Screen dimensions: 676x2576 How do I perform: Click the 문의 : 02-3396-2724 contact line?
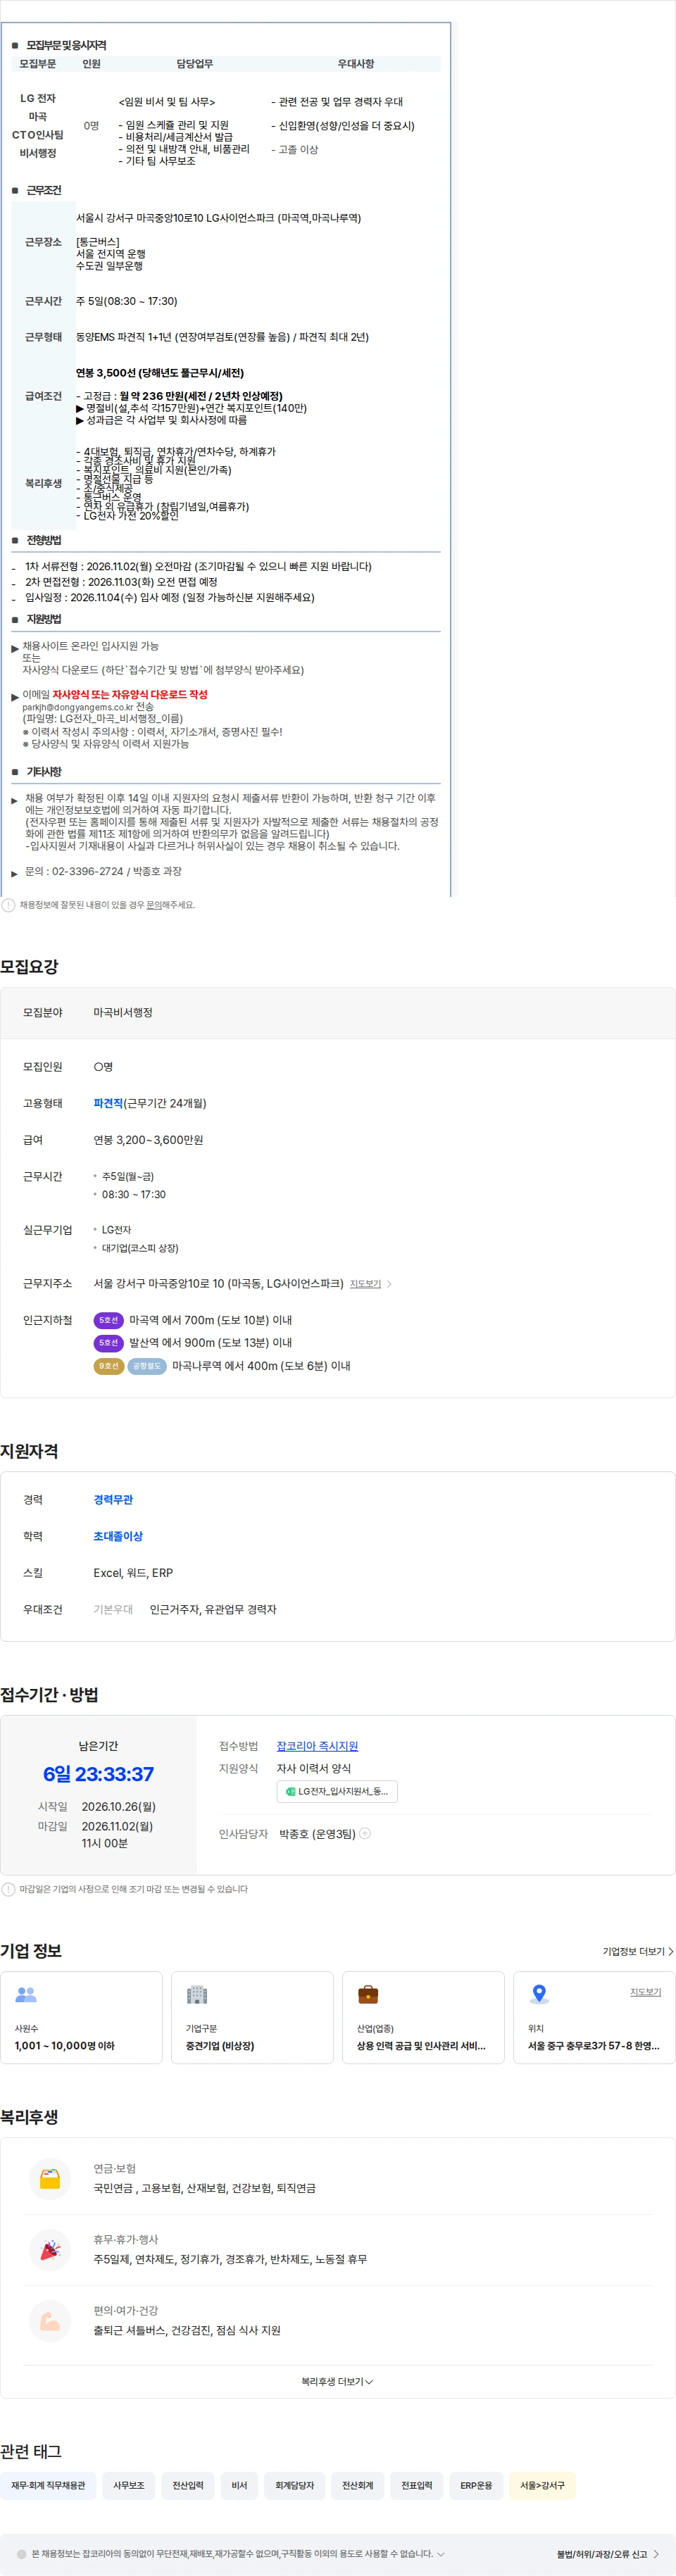click(x=103, y=872)
